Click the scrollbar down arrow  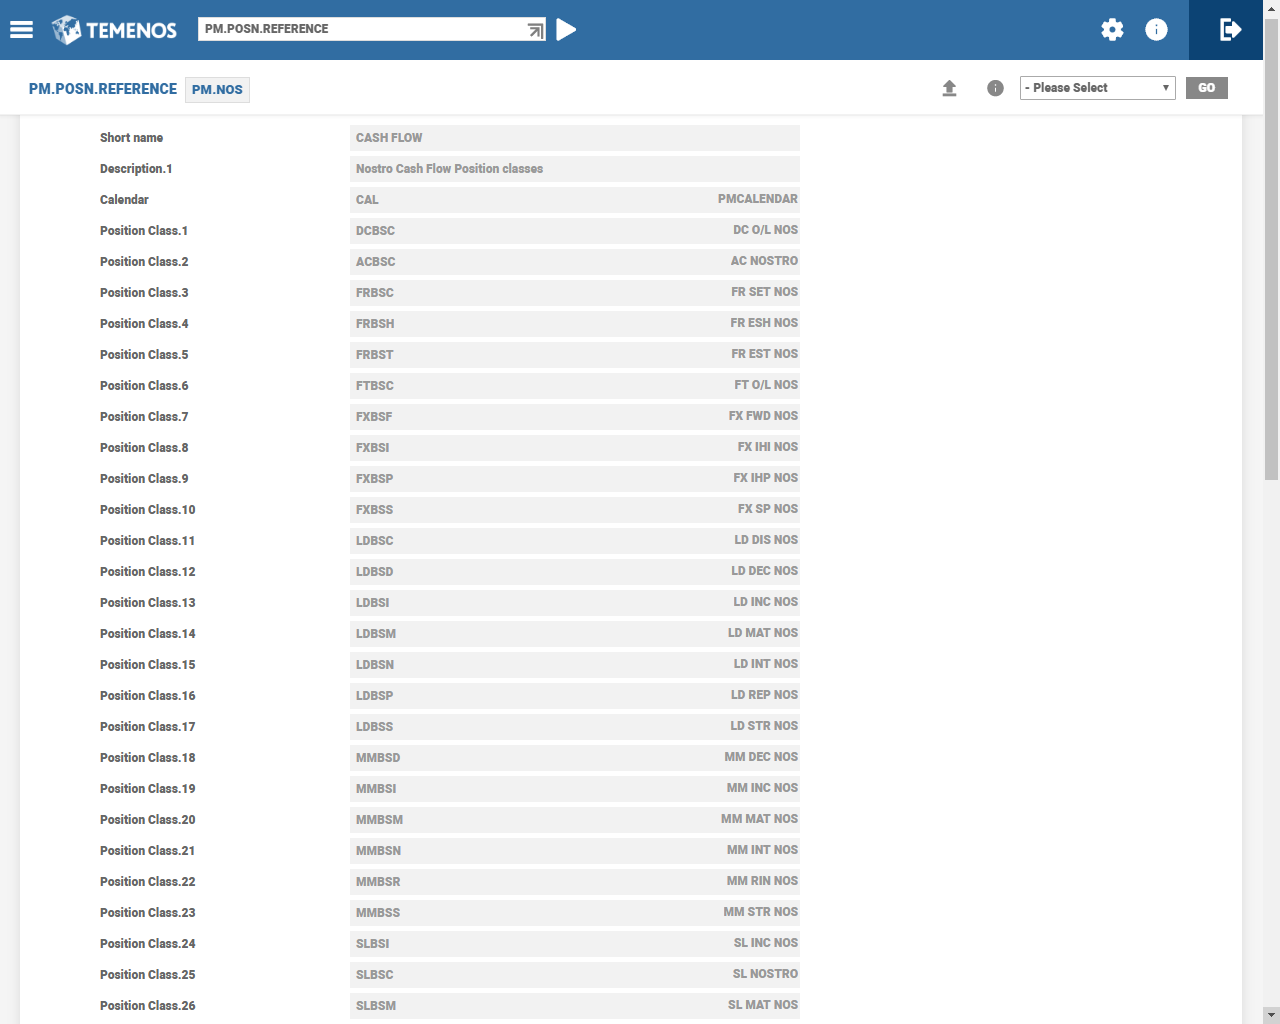coord(1271,1014)
